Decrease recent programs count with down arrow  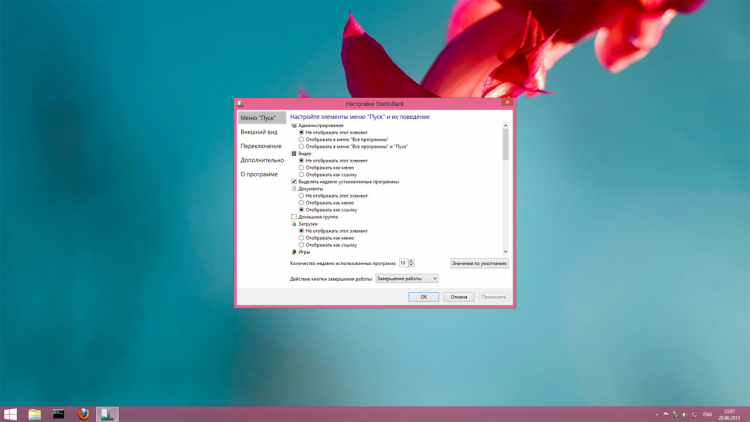click(x=411, y=265)
